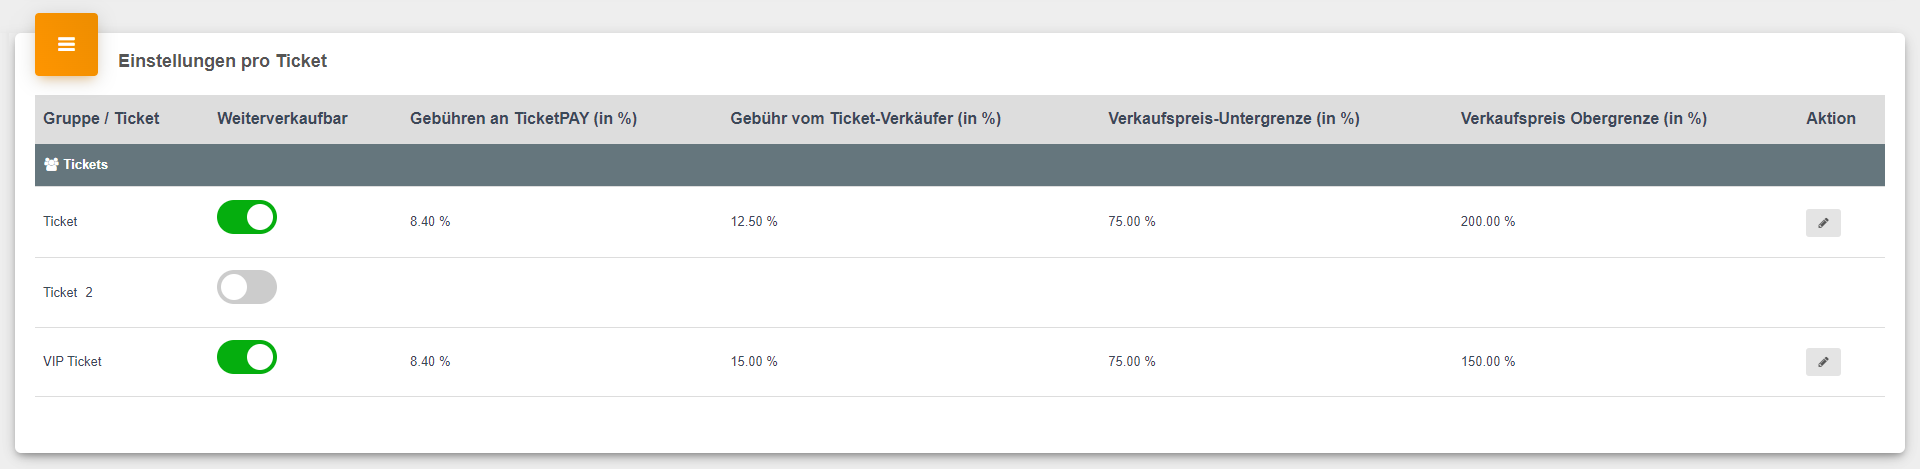Enable resale toggle for Ticket 2
1920x469 pixels.
(247, 287)
